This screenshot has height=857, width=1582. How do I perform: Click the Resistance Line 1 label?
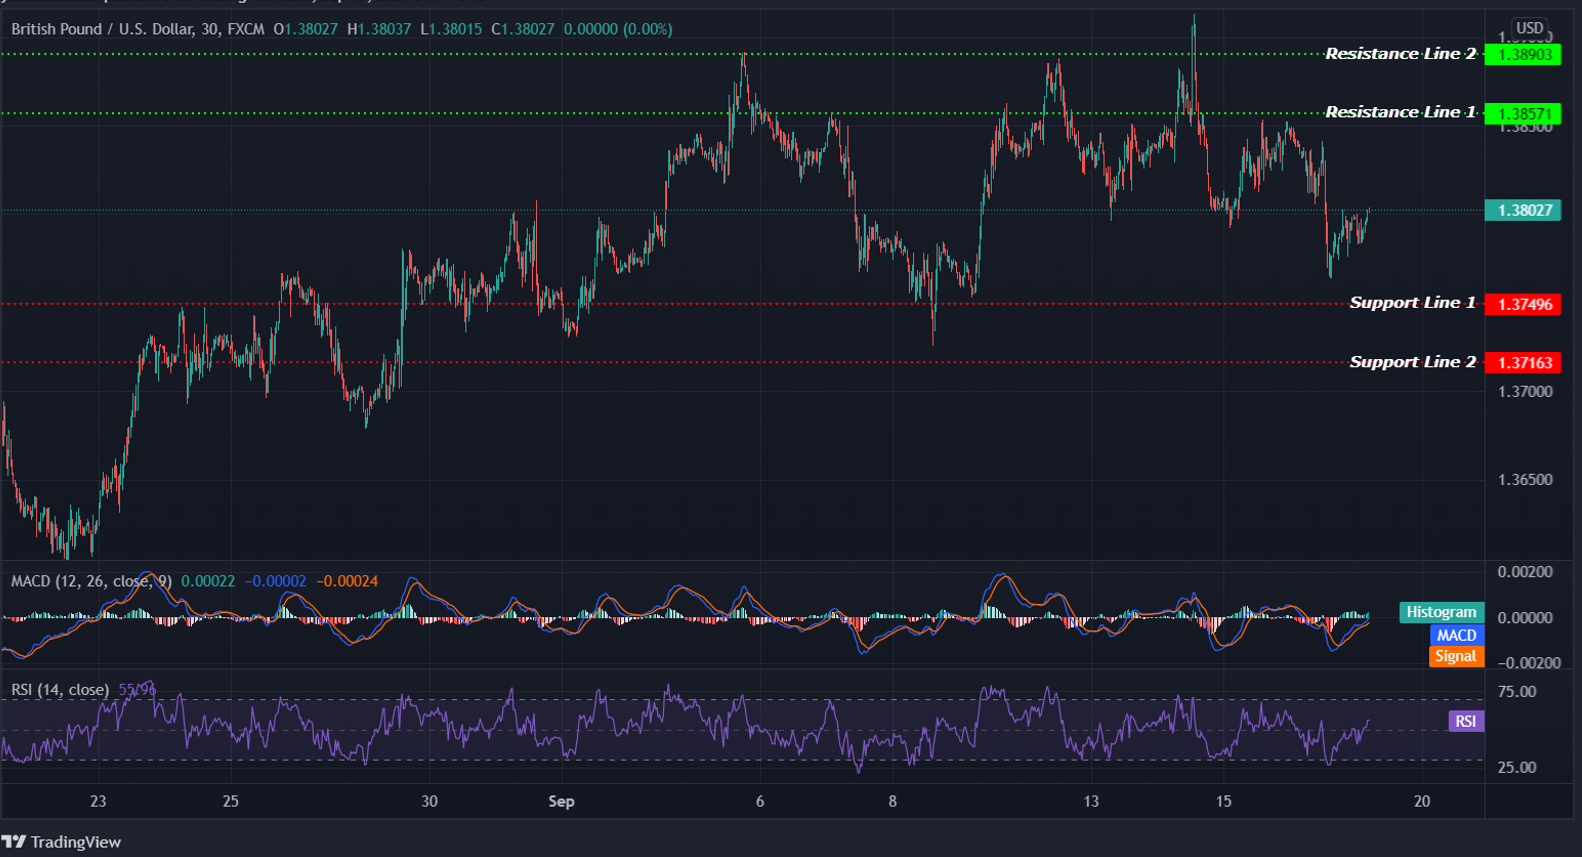pos(1400,112)
